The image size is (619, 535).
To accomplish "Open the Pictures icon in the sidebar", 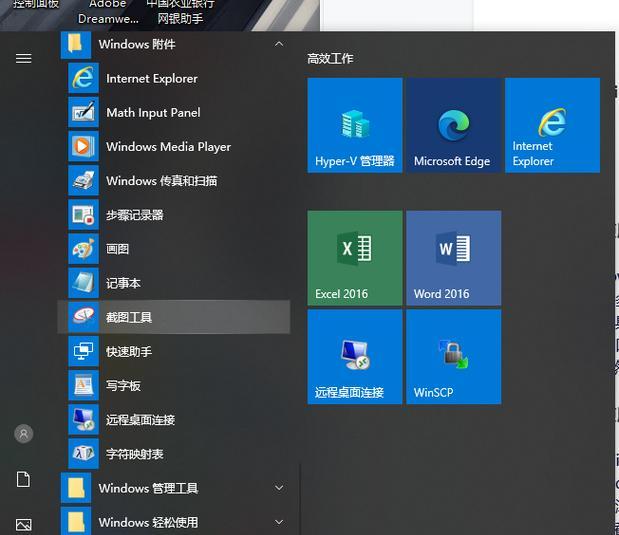I will pos(23,524).
